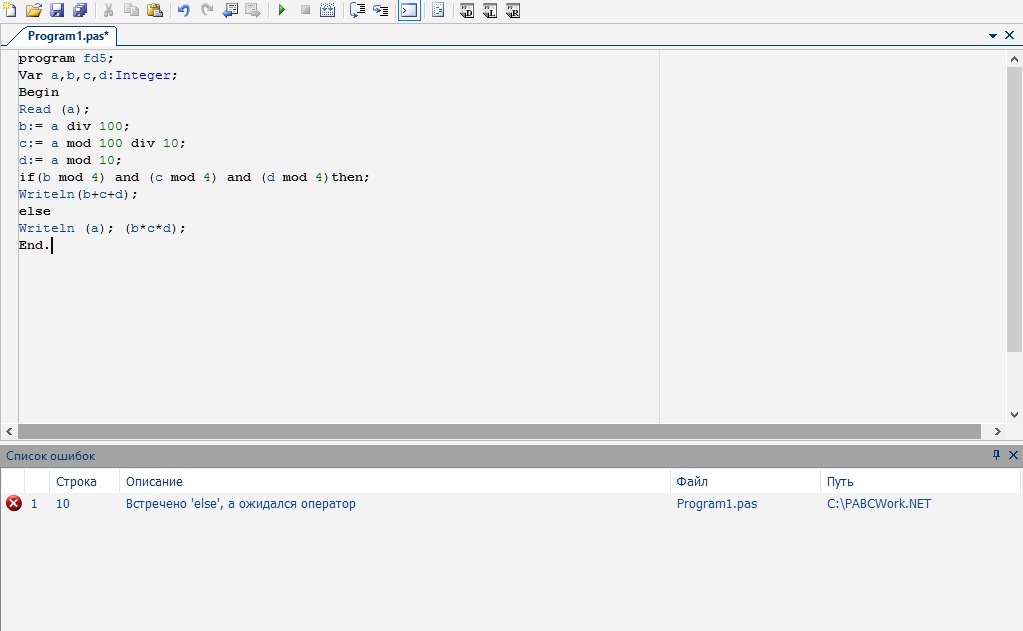Click the Save All icon
The image size is (1023, 631).
[x=80, y=11]
